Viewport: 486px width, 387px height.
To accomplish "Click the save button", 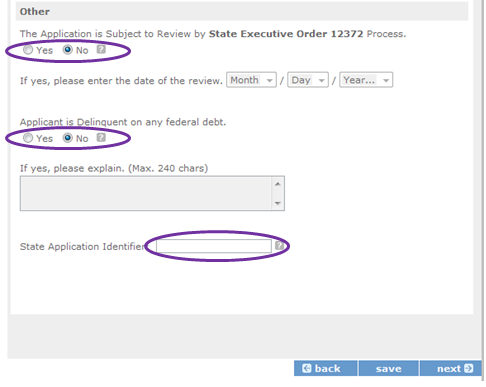I will [x=389, y=368].
